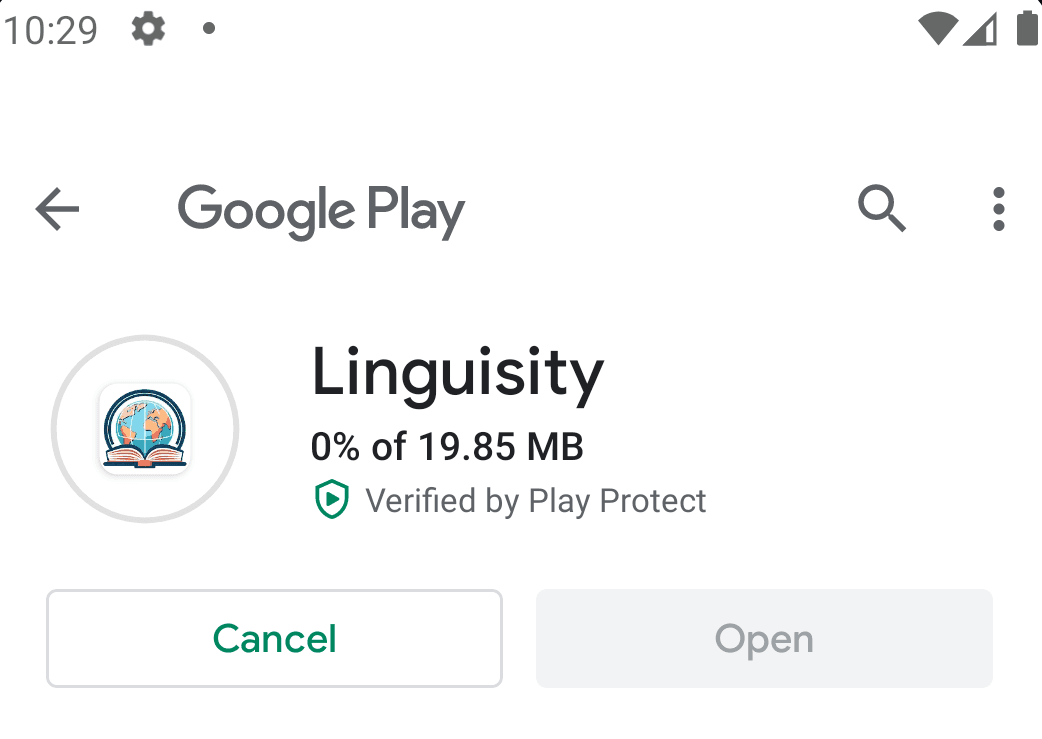
Task: Tap the 10:29 clock in status bar
Action: pos(50,30)
